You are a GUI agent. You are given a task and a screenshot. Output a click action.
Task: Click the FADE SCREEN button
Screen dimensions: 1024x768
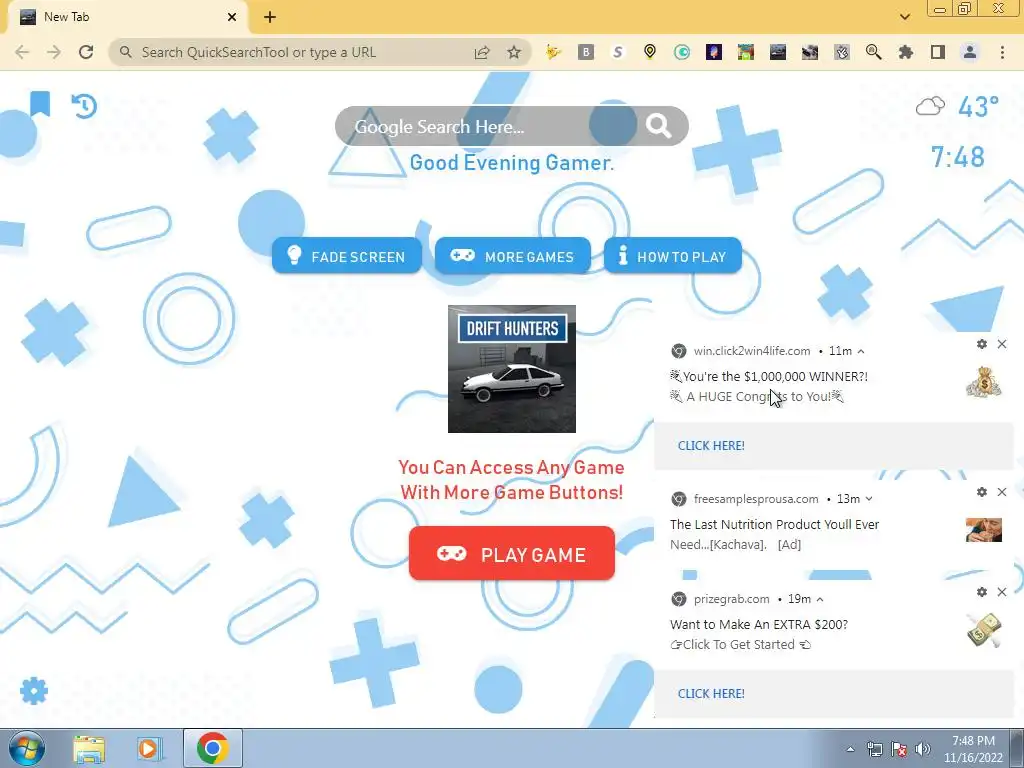tap(347, 256)
